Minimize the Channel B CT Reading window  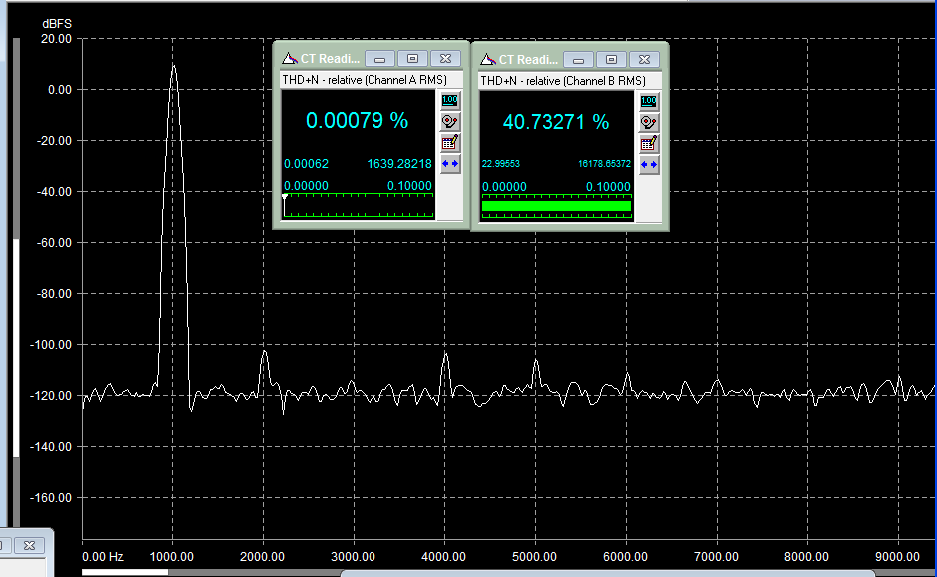pos(578,60)
